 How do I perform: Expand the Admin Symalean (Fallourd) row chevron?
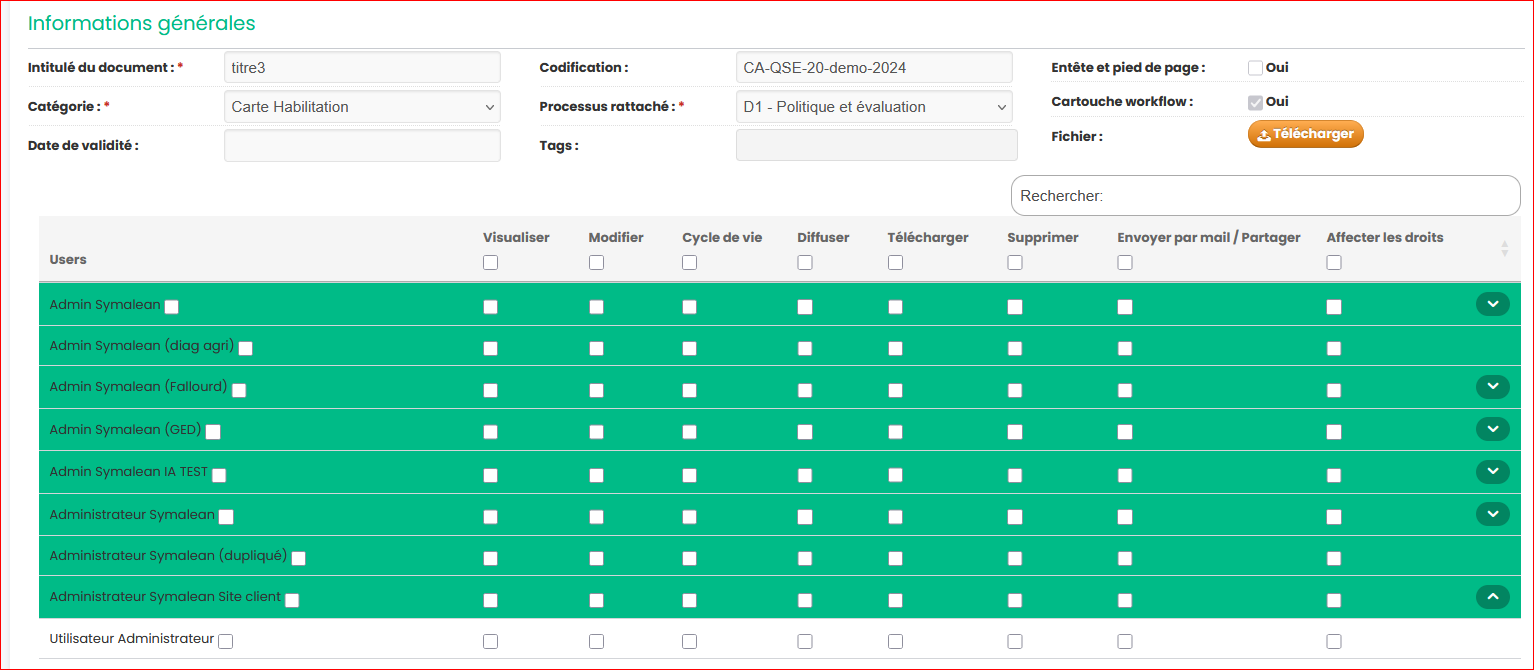coord(1492,386)
